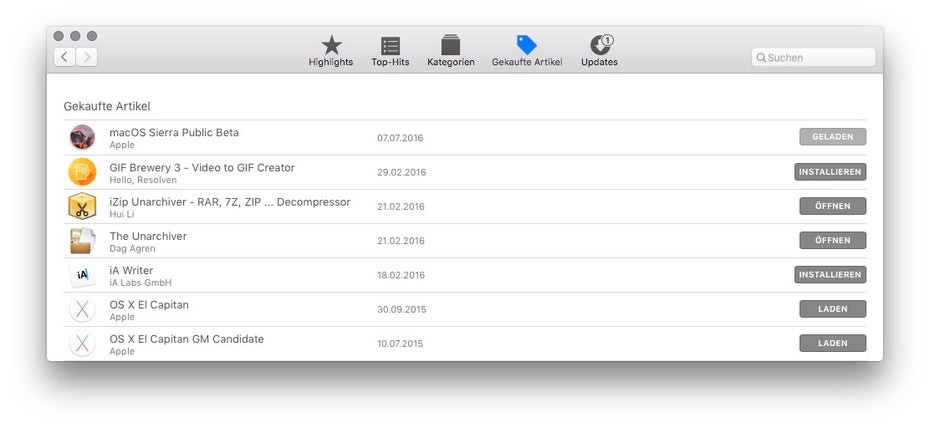Screen dimensions: 930x428
Task: Click the Gekaufte Artikel section heading
Action: pos(107,106)
